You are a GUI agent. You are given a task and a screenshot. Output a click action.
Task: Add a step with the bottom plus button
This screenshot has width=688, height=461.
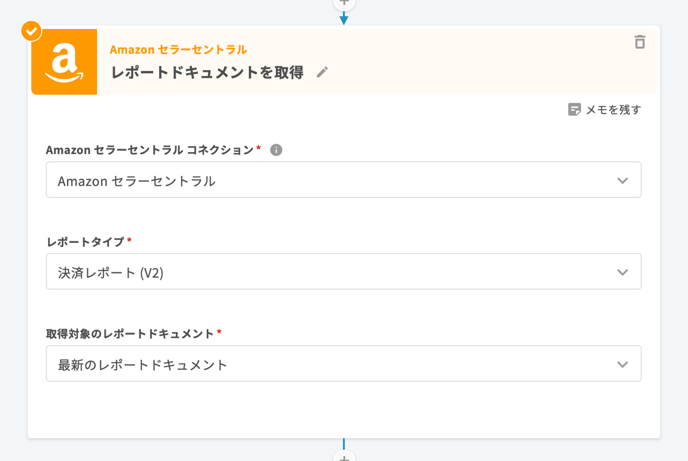pos(344,457)
